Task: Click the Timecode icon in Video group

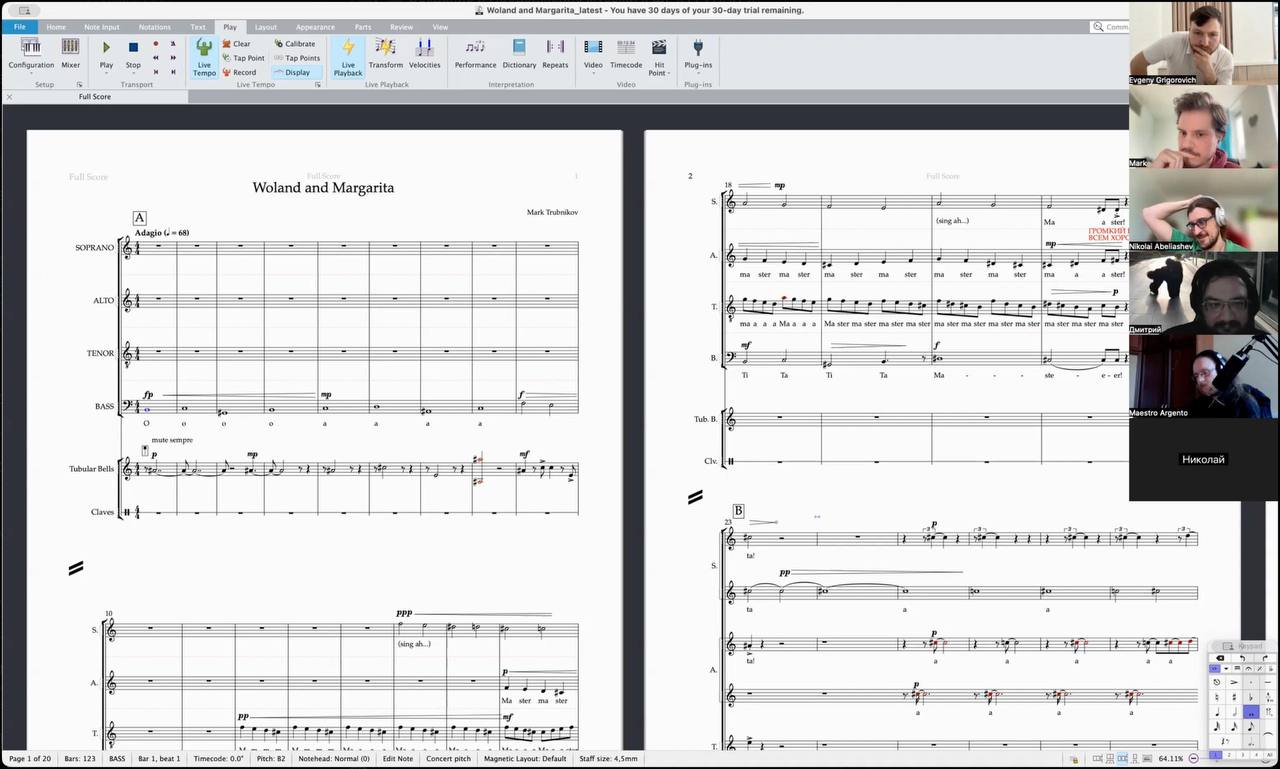Action: click(626, 53)
